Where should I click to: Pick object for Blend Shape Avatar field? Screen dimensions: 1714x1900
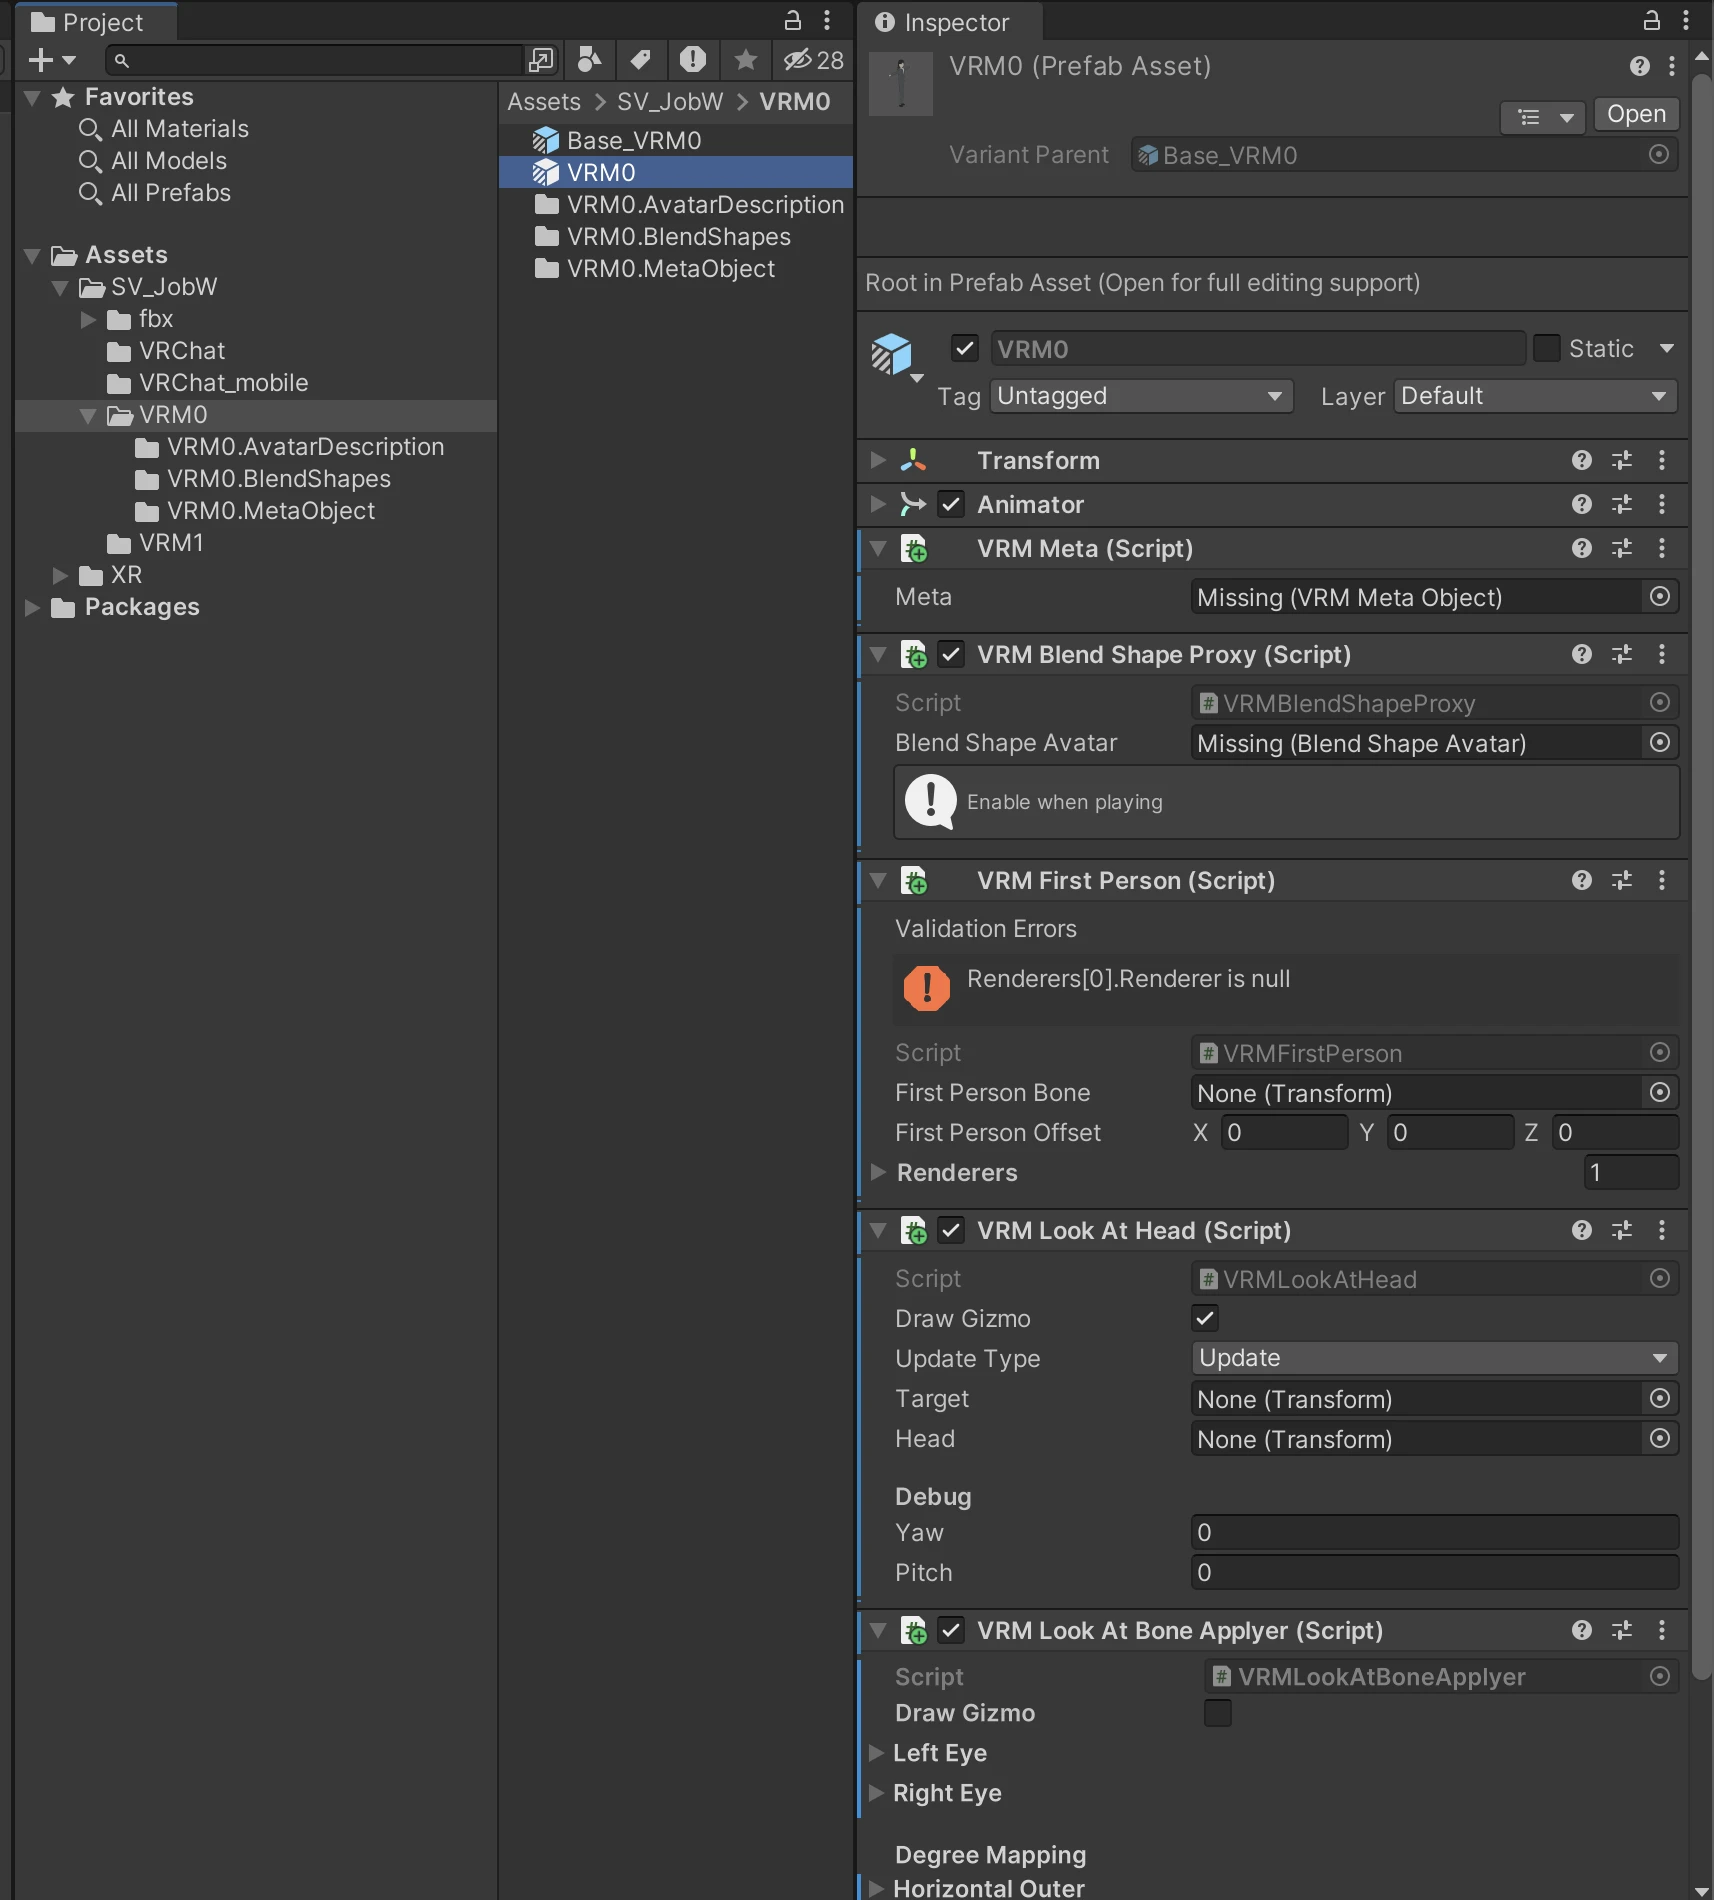click(1660, 743)
